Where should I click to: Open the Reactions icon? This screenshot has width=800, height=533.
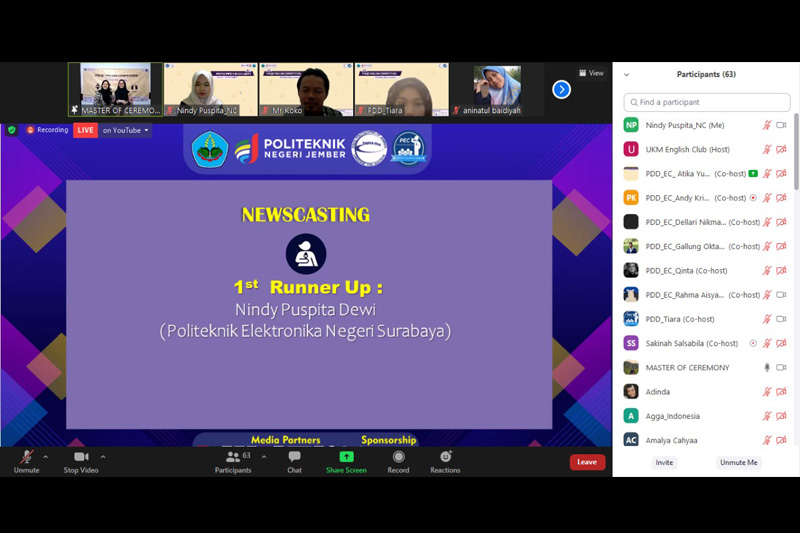click(445, 456)
